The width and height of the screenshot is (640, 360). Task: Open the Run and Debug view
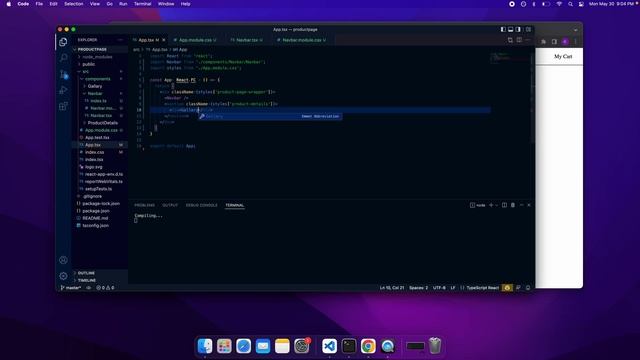(63, 90)
